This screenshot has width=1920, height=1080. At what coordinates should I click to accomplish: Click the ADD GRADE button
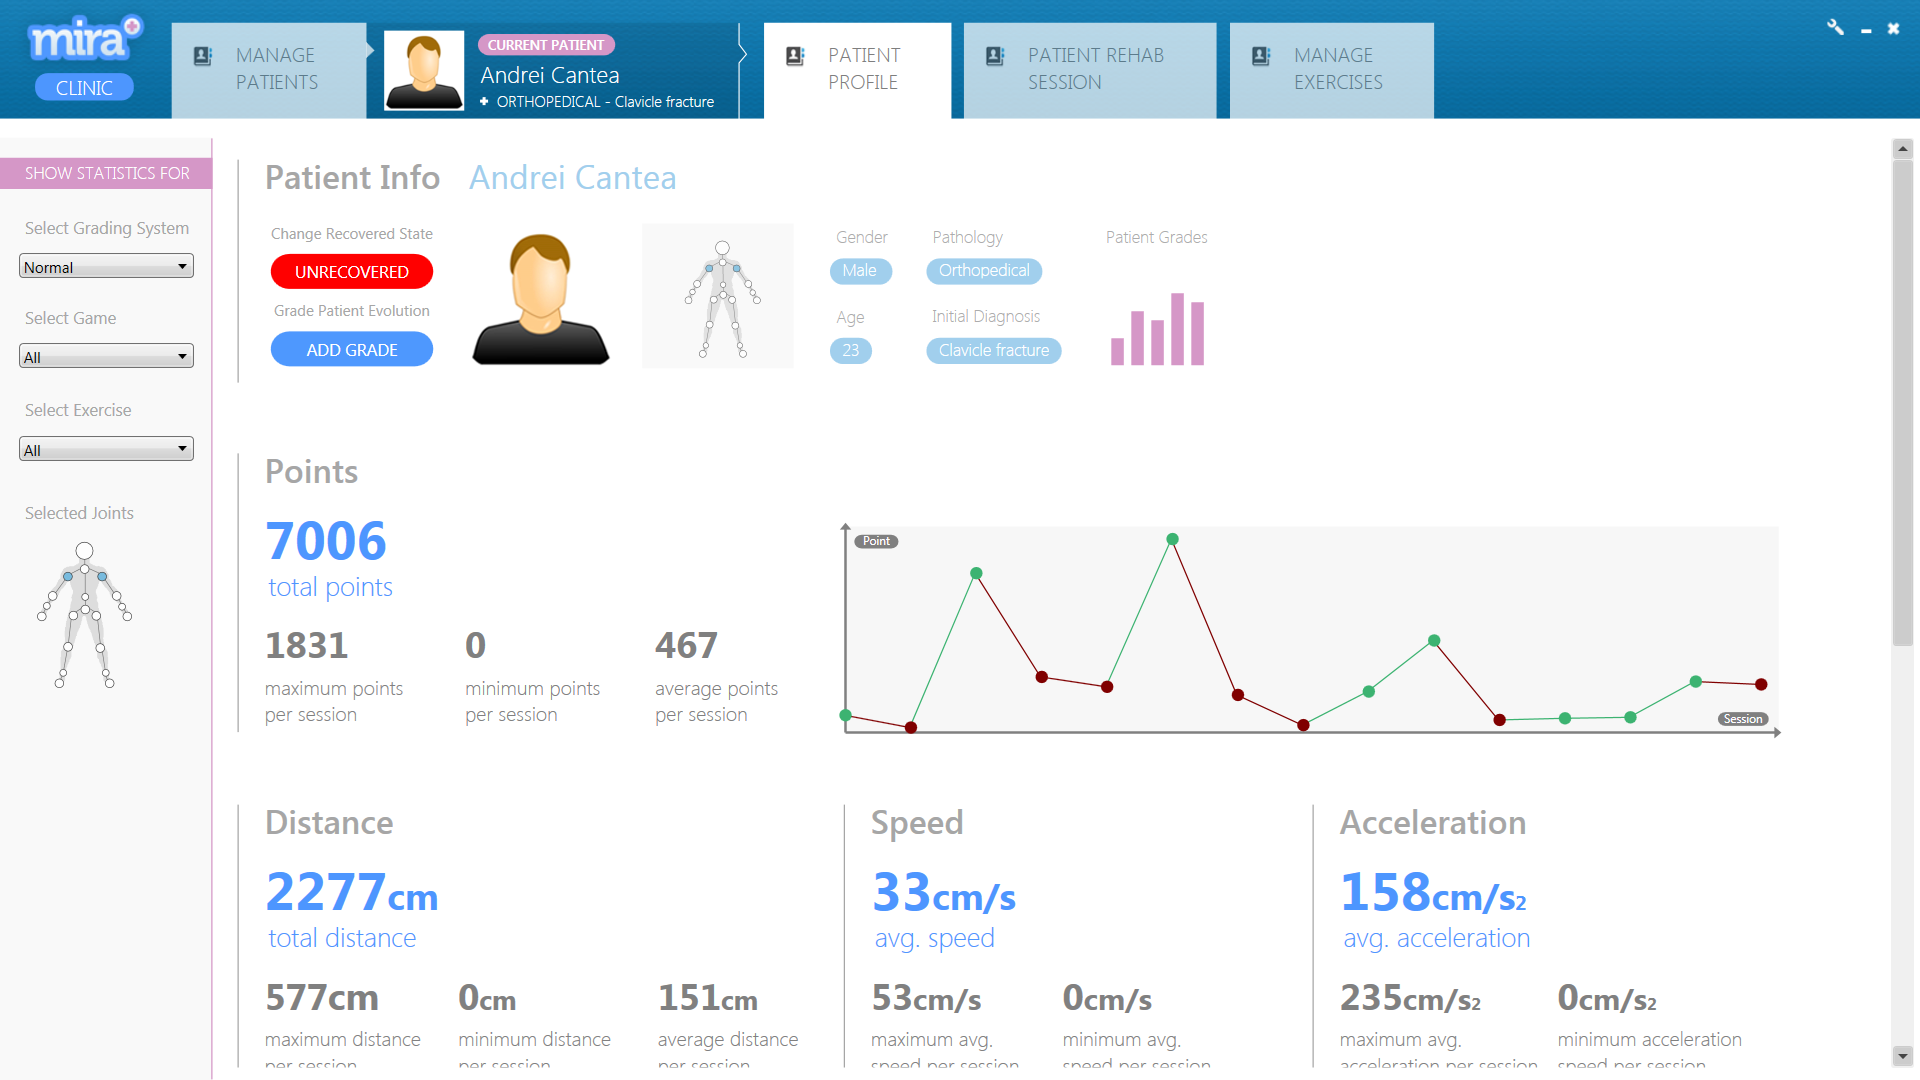click(x=352, y=350)
